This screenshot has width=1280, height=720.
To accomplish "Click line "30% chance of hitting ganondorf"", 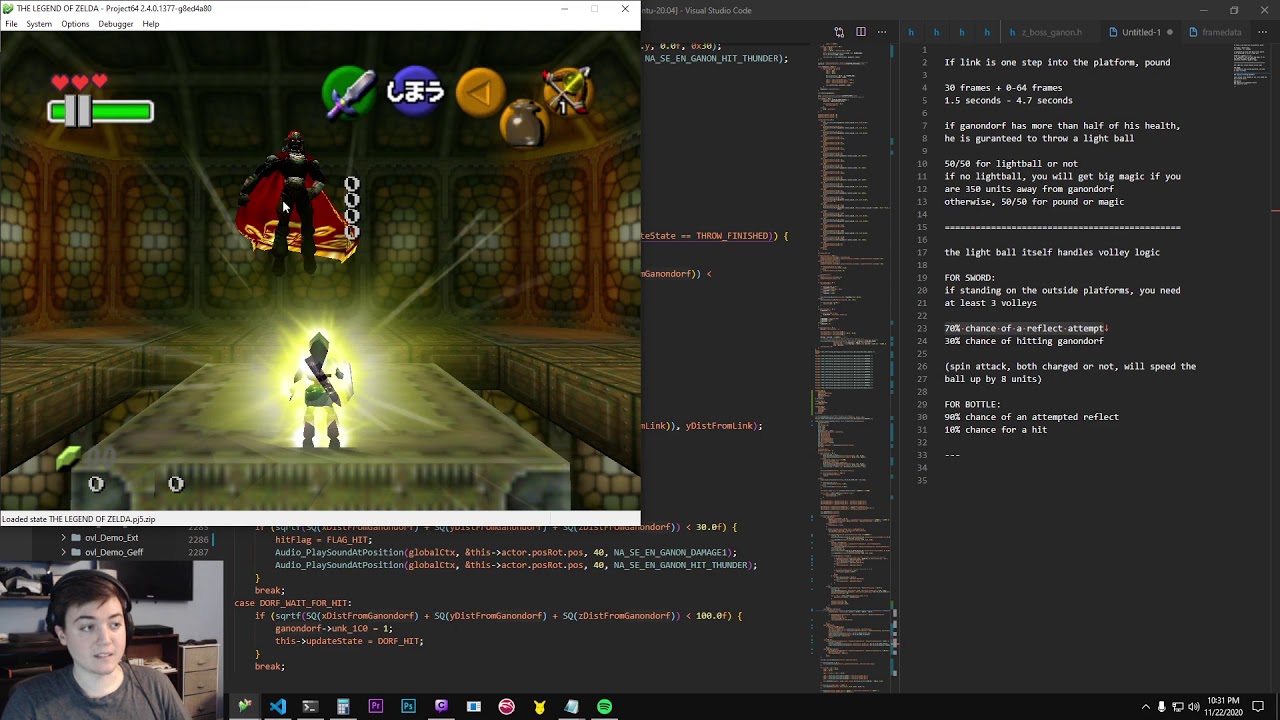I will pyautogui.click(x=1024, y=341).
